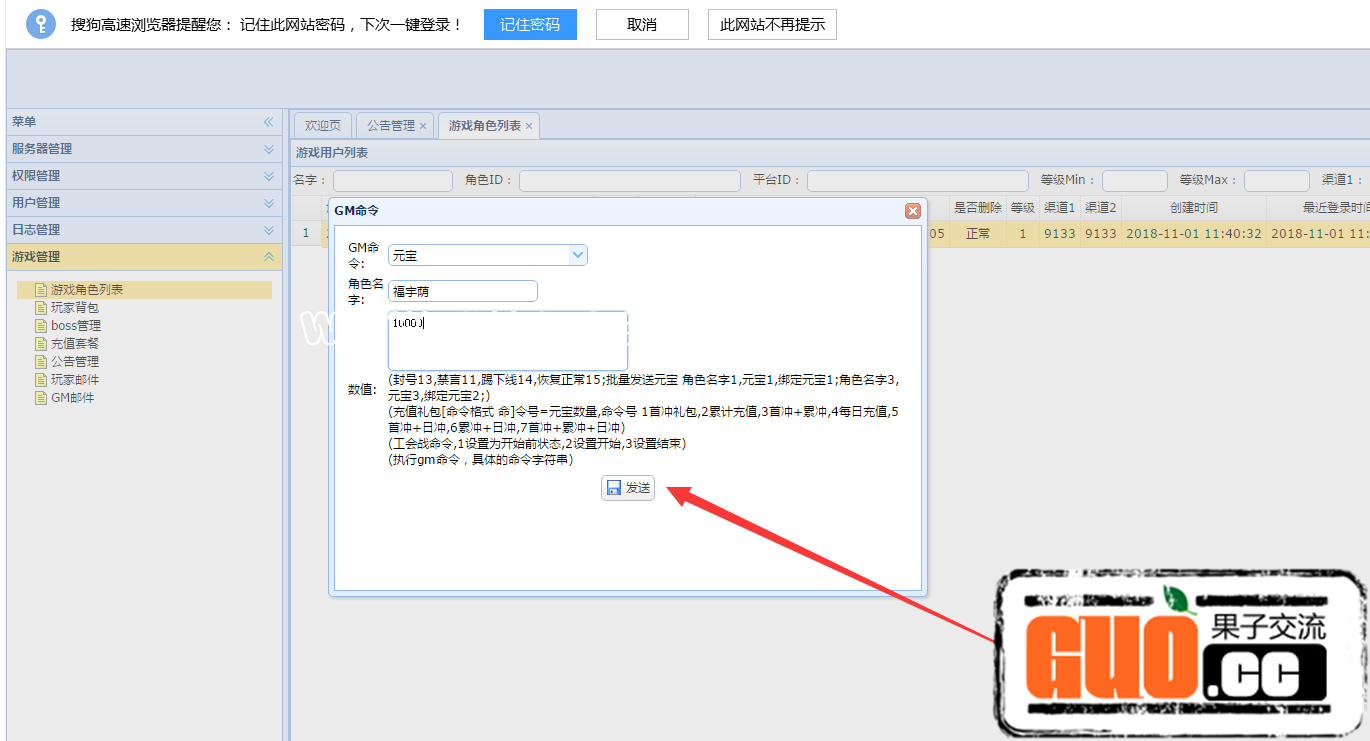Expand the 服务器管理 panel
The width and height of the screenshot is (1370, 741).
click(268, 149)
